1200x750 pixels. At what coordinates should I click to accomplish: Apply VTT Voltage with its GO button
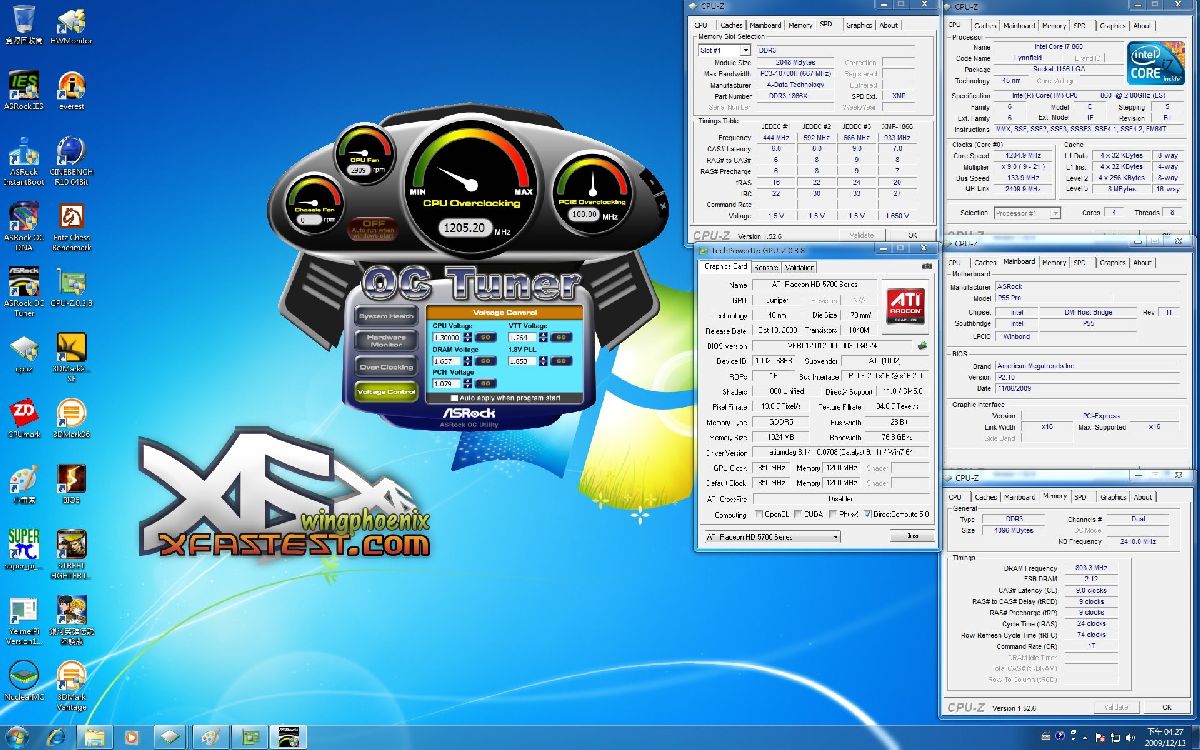562,337
